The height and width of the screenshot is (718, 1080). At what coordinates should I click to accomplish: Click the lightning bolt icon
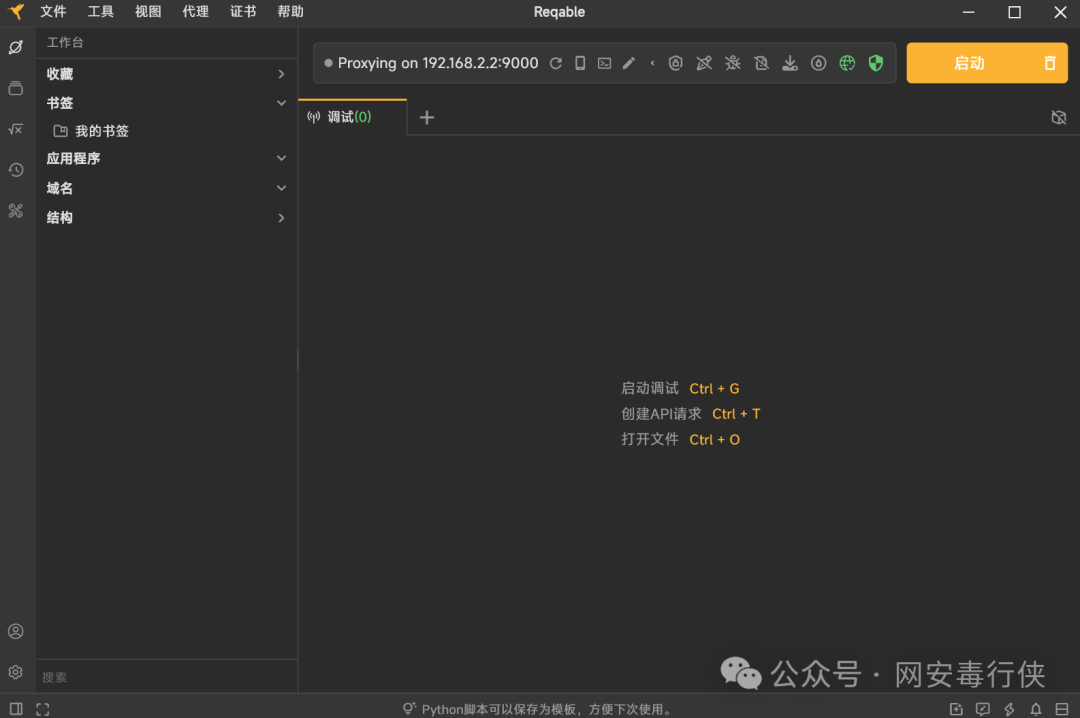1009,709
